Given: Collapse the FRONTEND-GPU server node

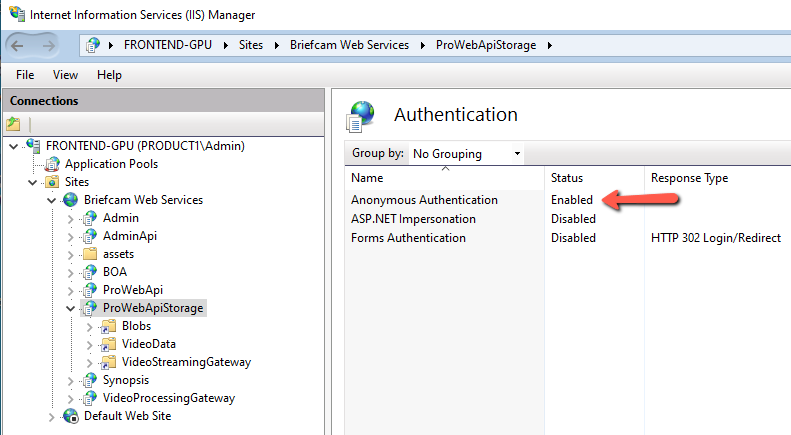Looking at the screenshot, I should [x=14, y=146].
